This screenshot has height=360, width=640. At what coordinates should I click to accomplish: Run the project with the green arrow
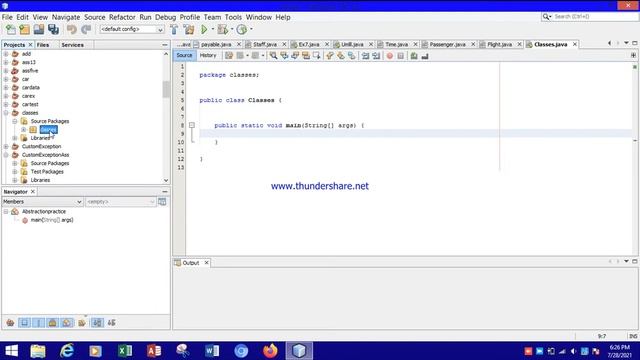[204, 29]
